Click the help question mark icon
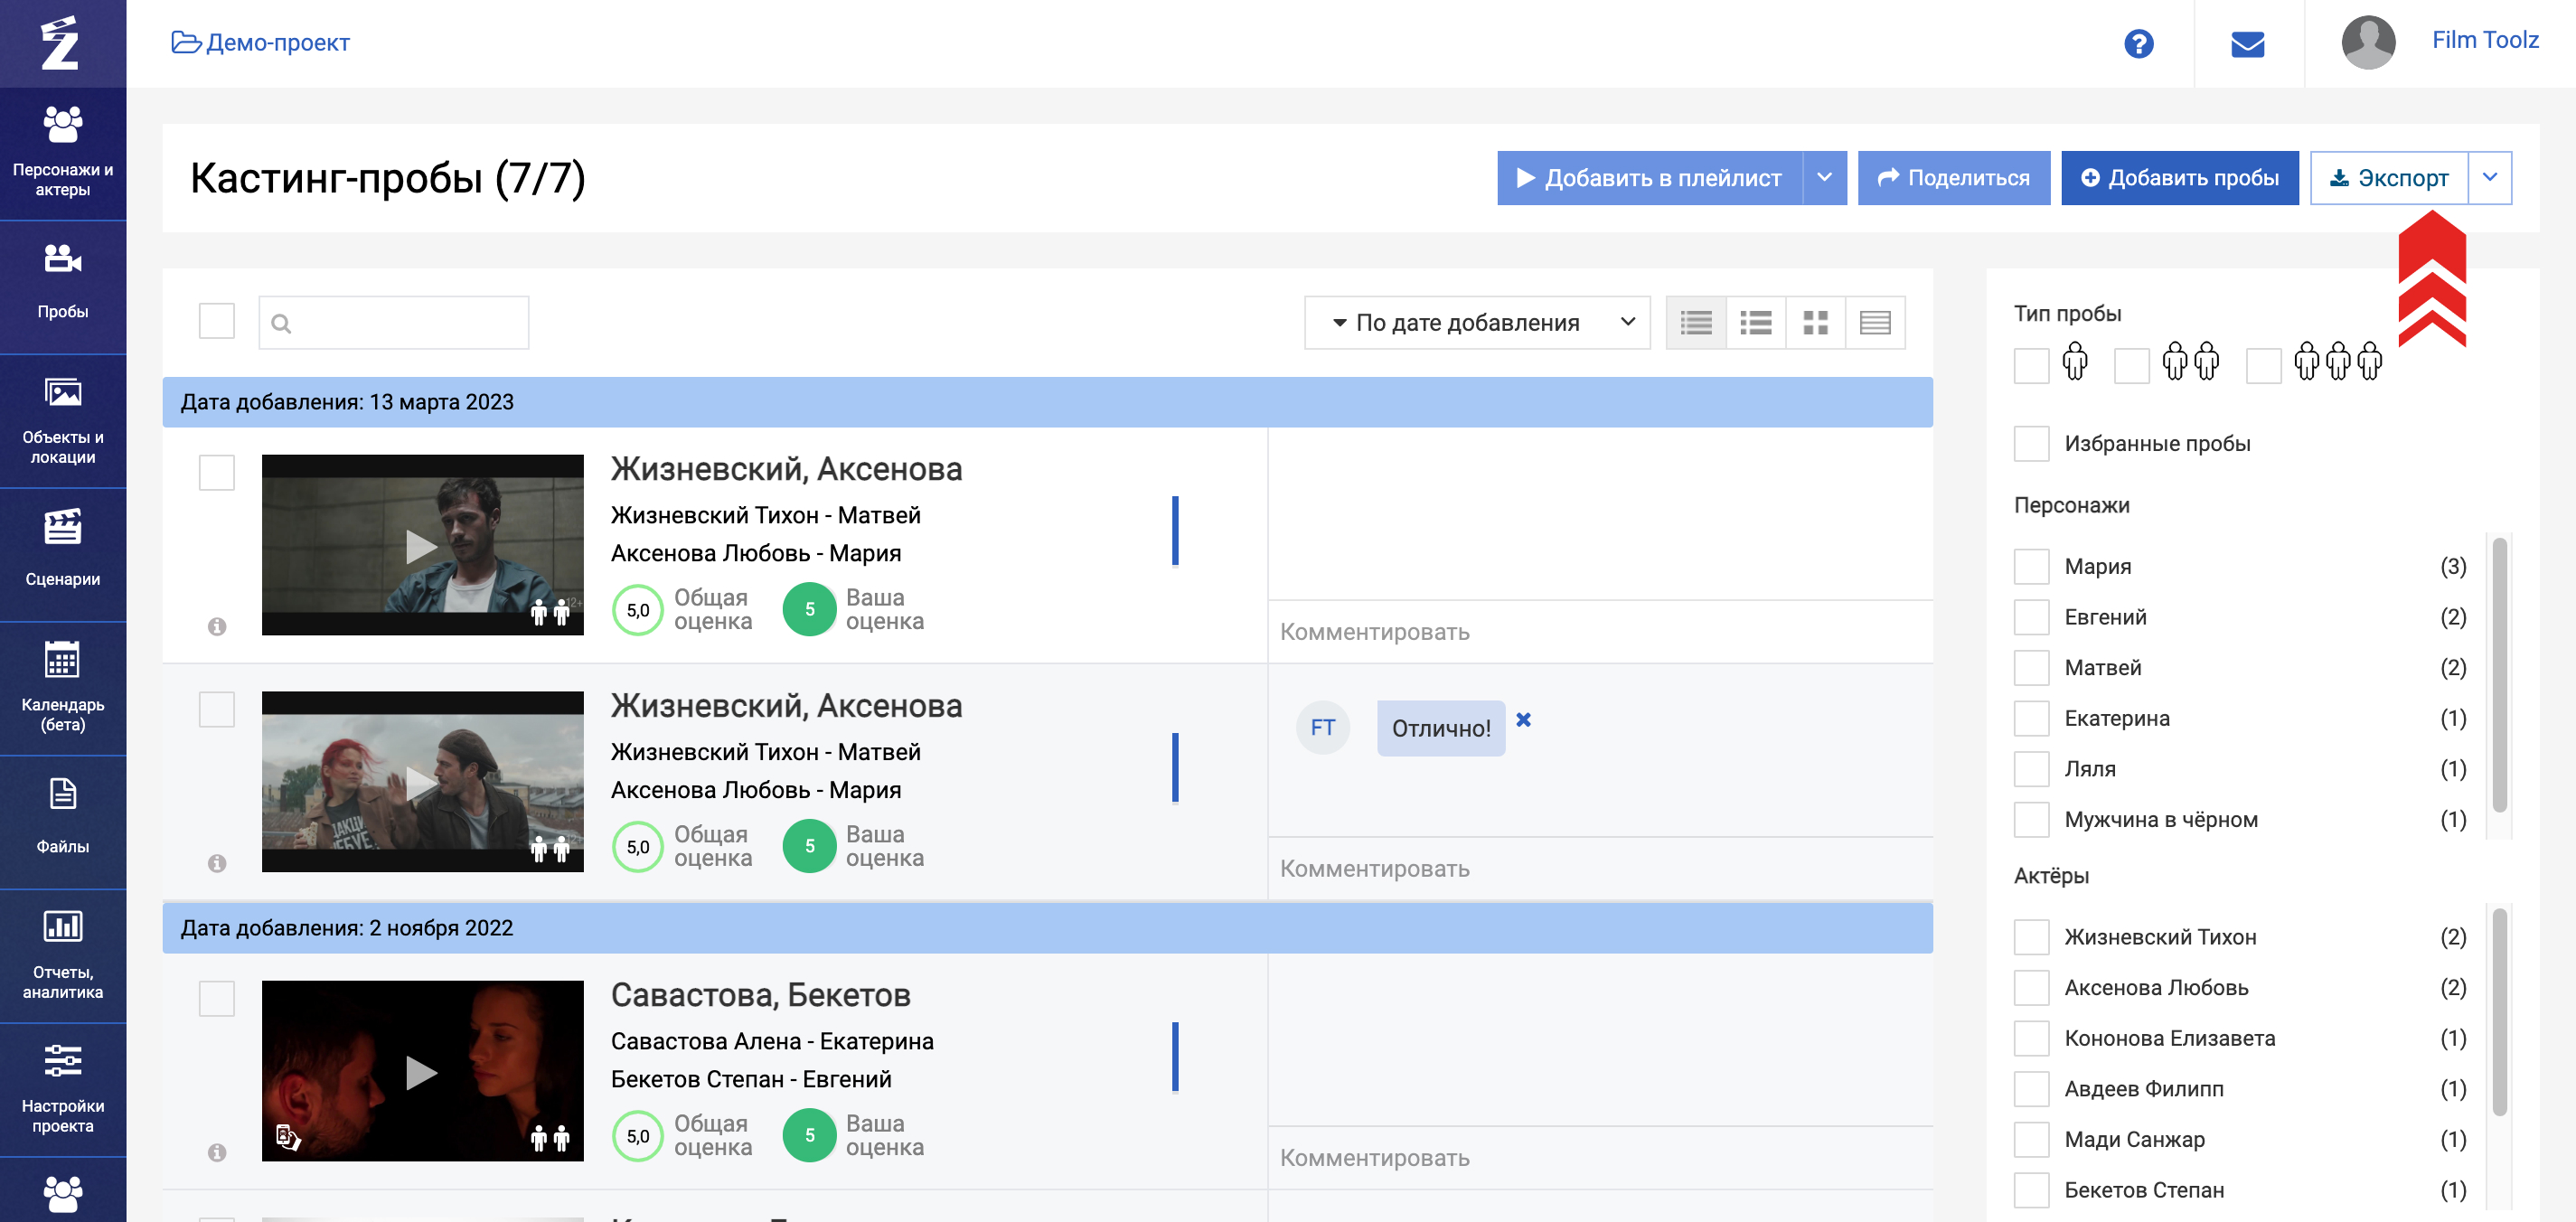 click(2138, 44)
